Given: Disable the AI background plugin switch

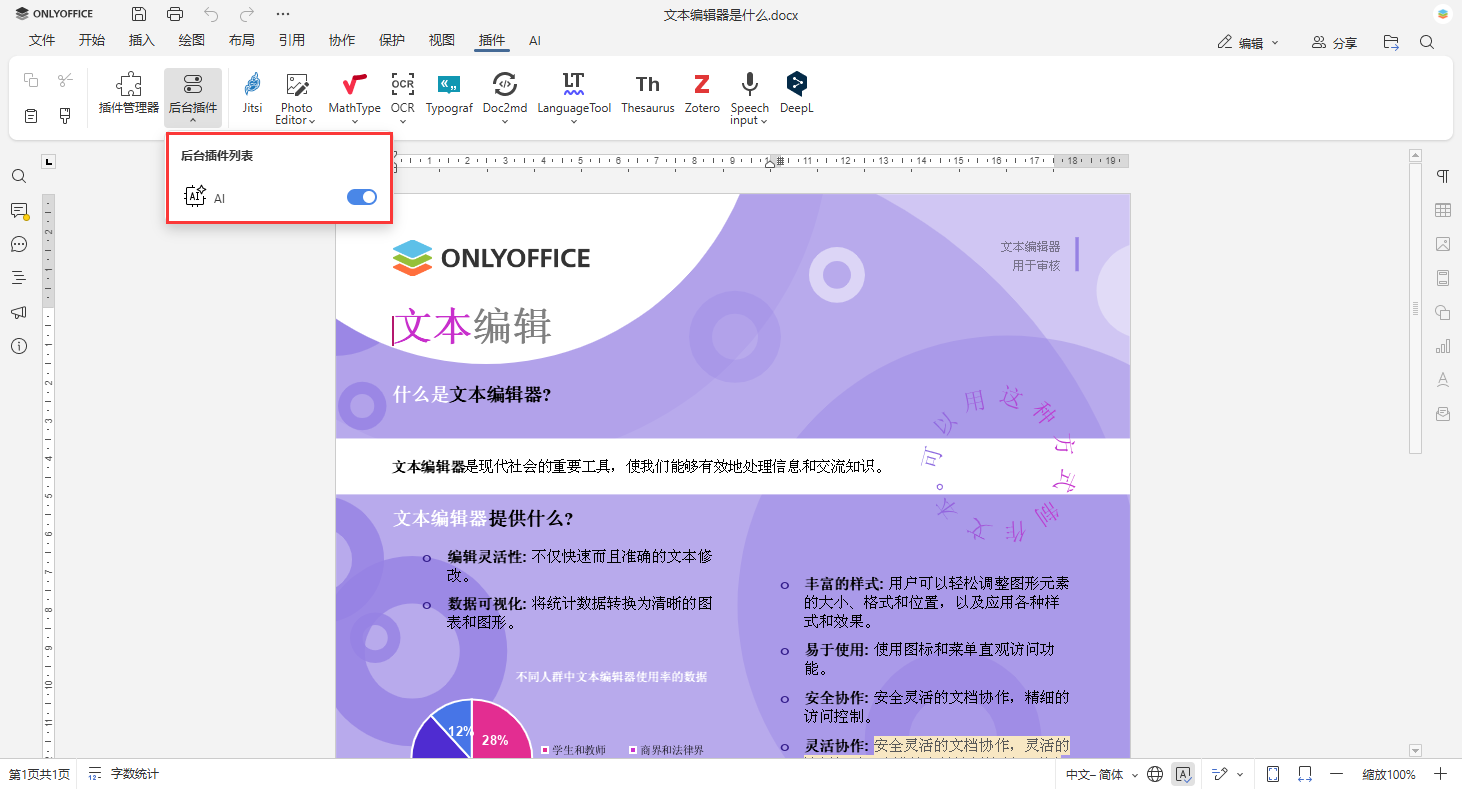Looking at the screenshot, I should click(x=362, y=197).
